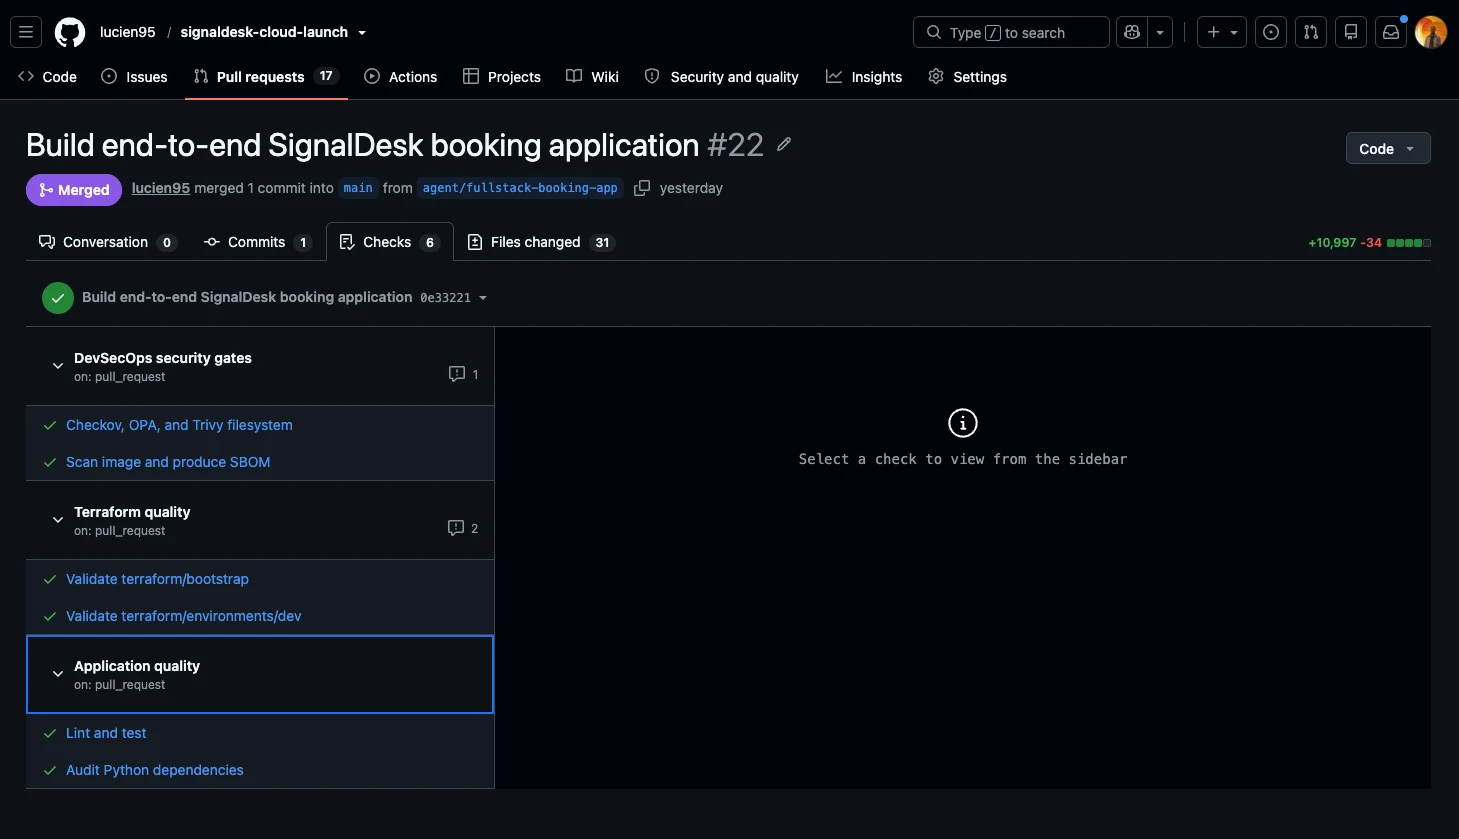Open the user avatar profile menu

[x=1431, y=32]
